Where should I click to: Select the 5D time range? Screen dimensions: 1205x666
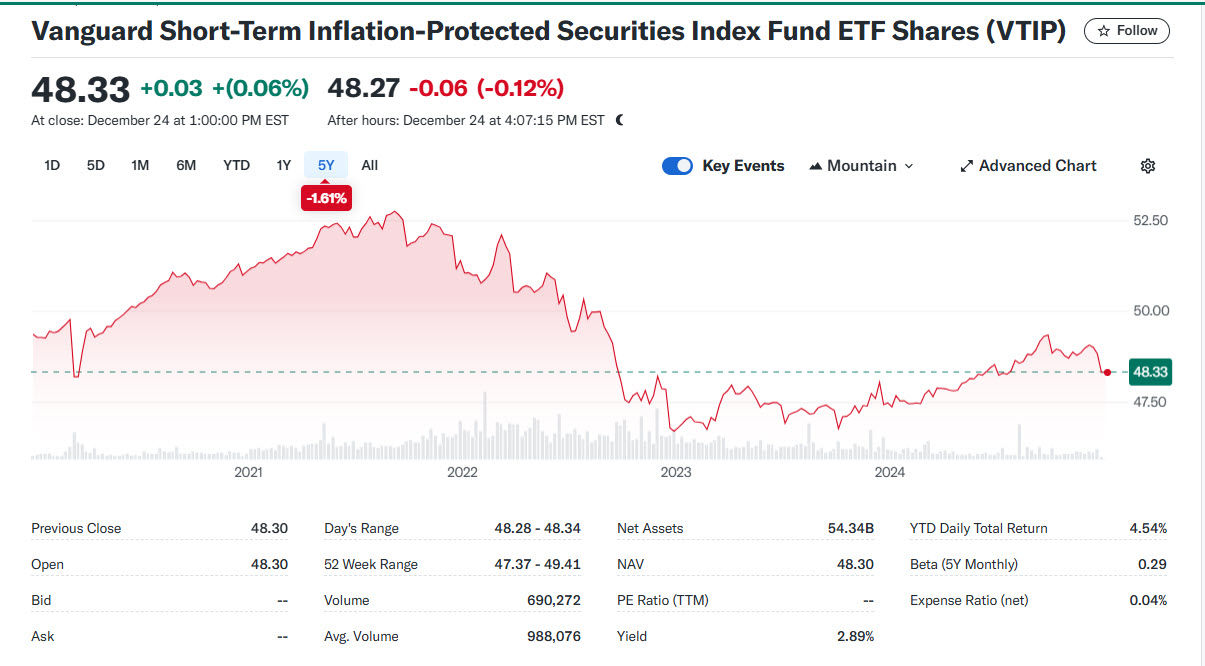tap(95, 165)
